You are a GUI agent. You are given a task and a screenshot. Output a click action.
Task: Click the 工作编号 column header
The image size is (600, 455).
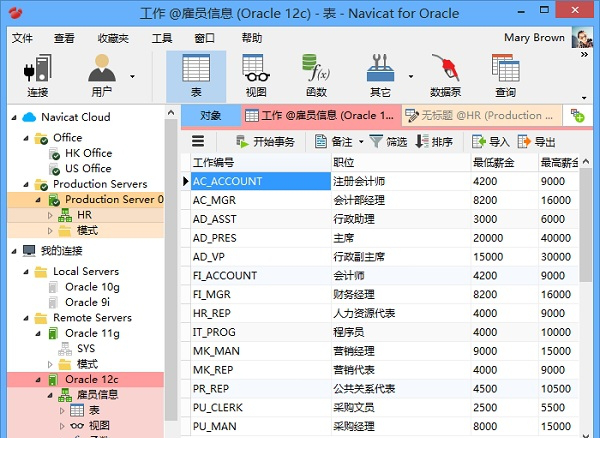(261, 163)
